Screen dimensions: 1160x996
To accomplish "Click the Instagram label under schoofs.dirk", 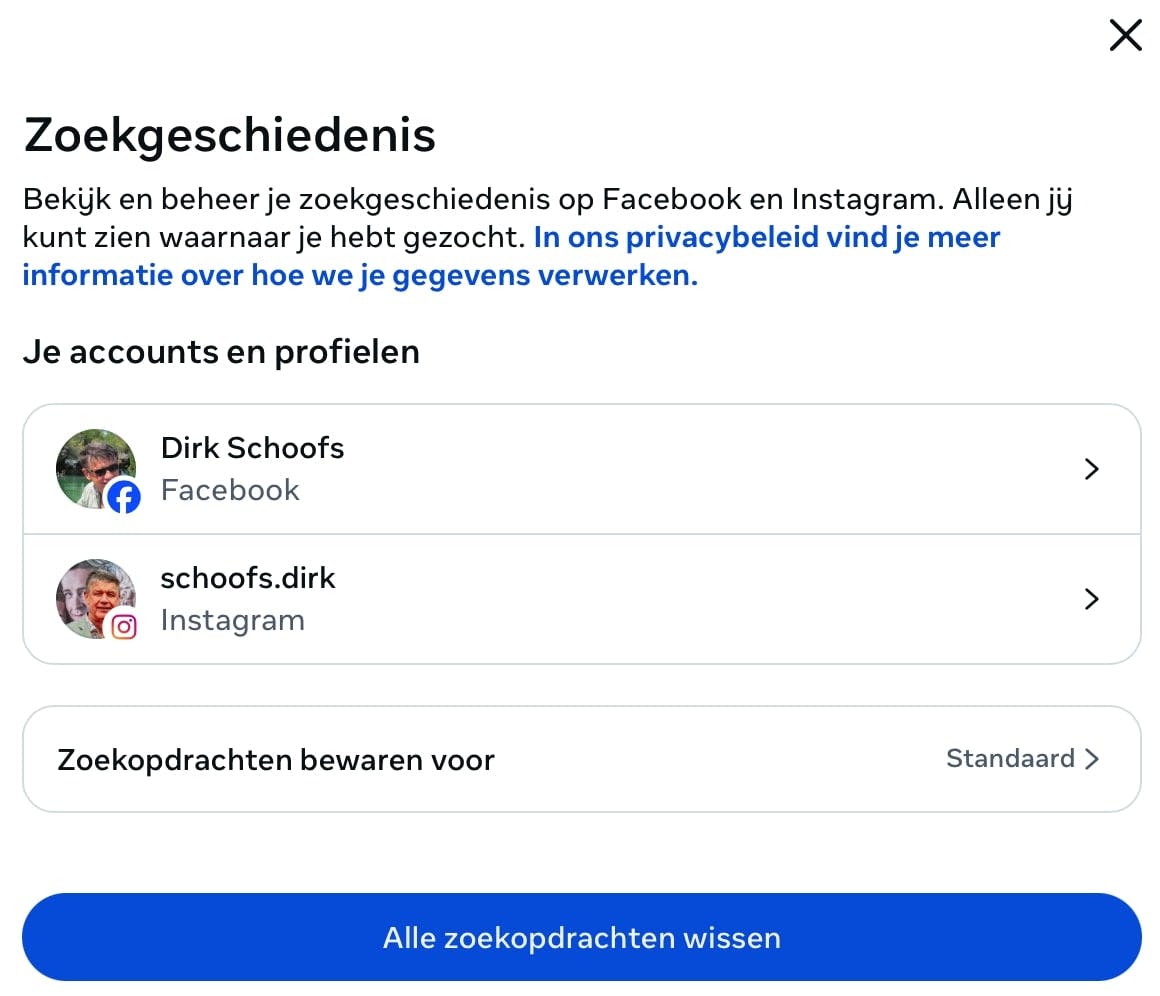I will coord(232,620).
